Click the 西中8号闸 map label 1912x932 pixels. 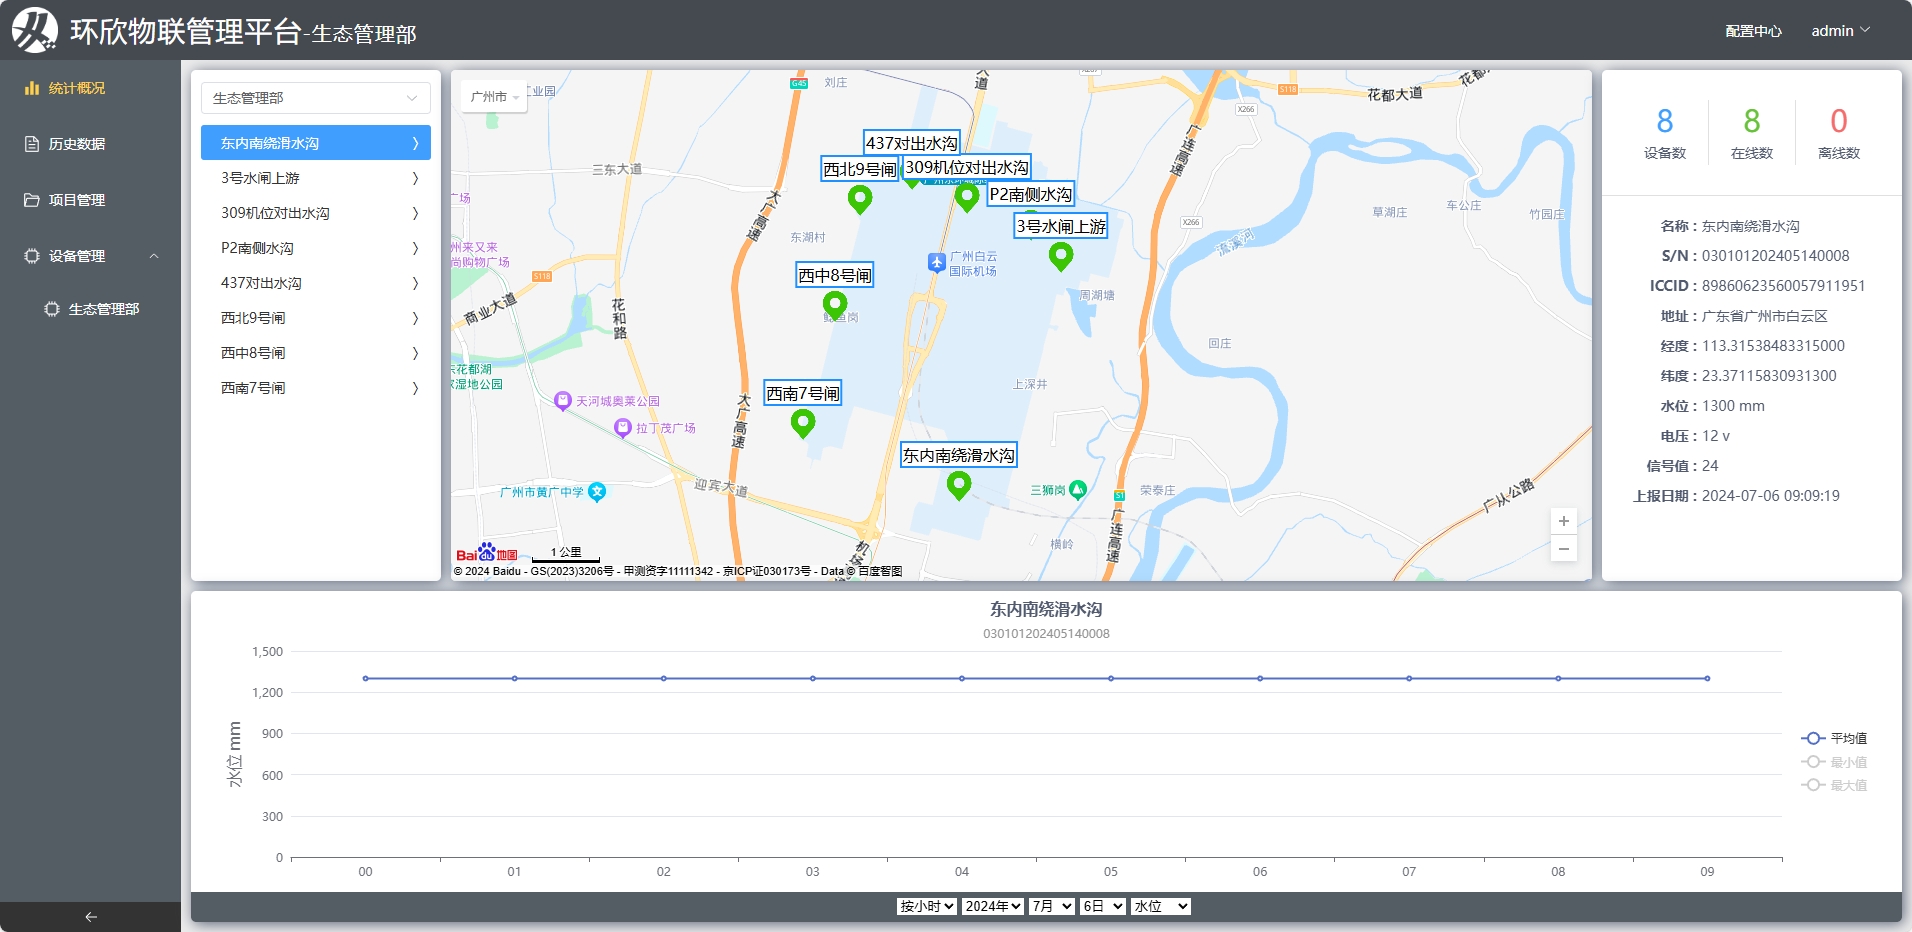(x=835, y=275)
